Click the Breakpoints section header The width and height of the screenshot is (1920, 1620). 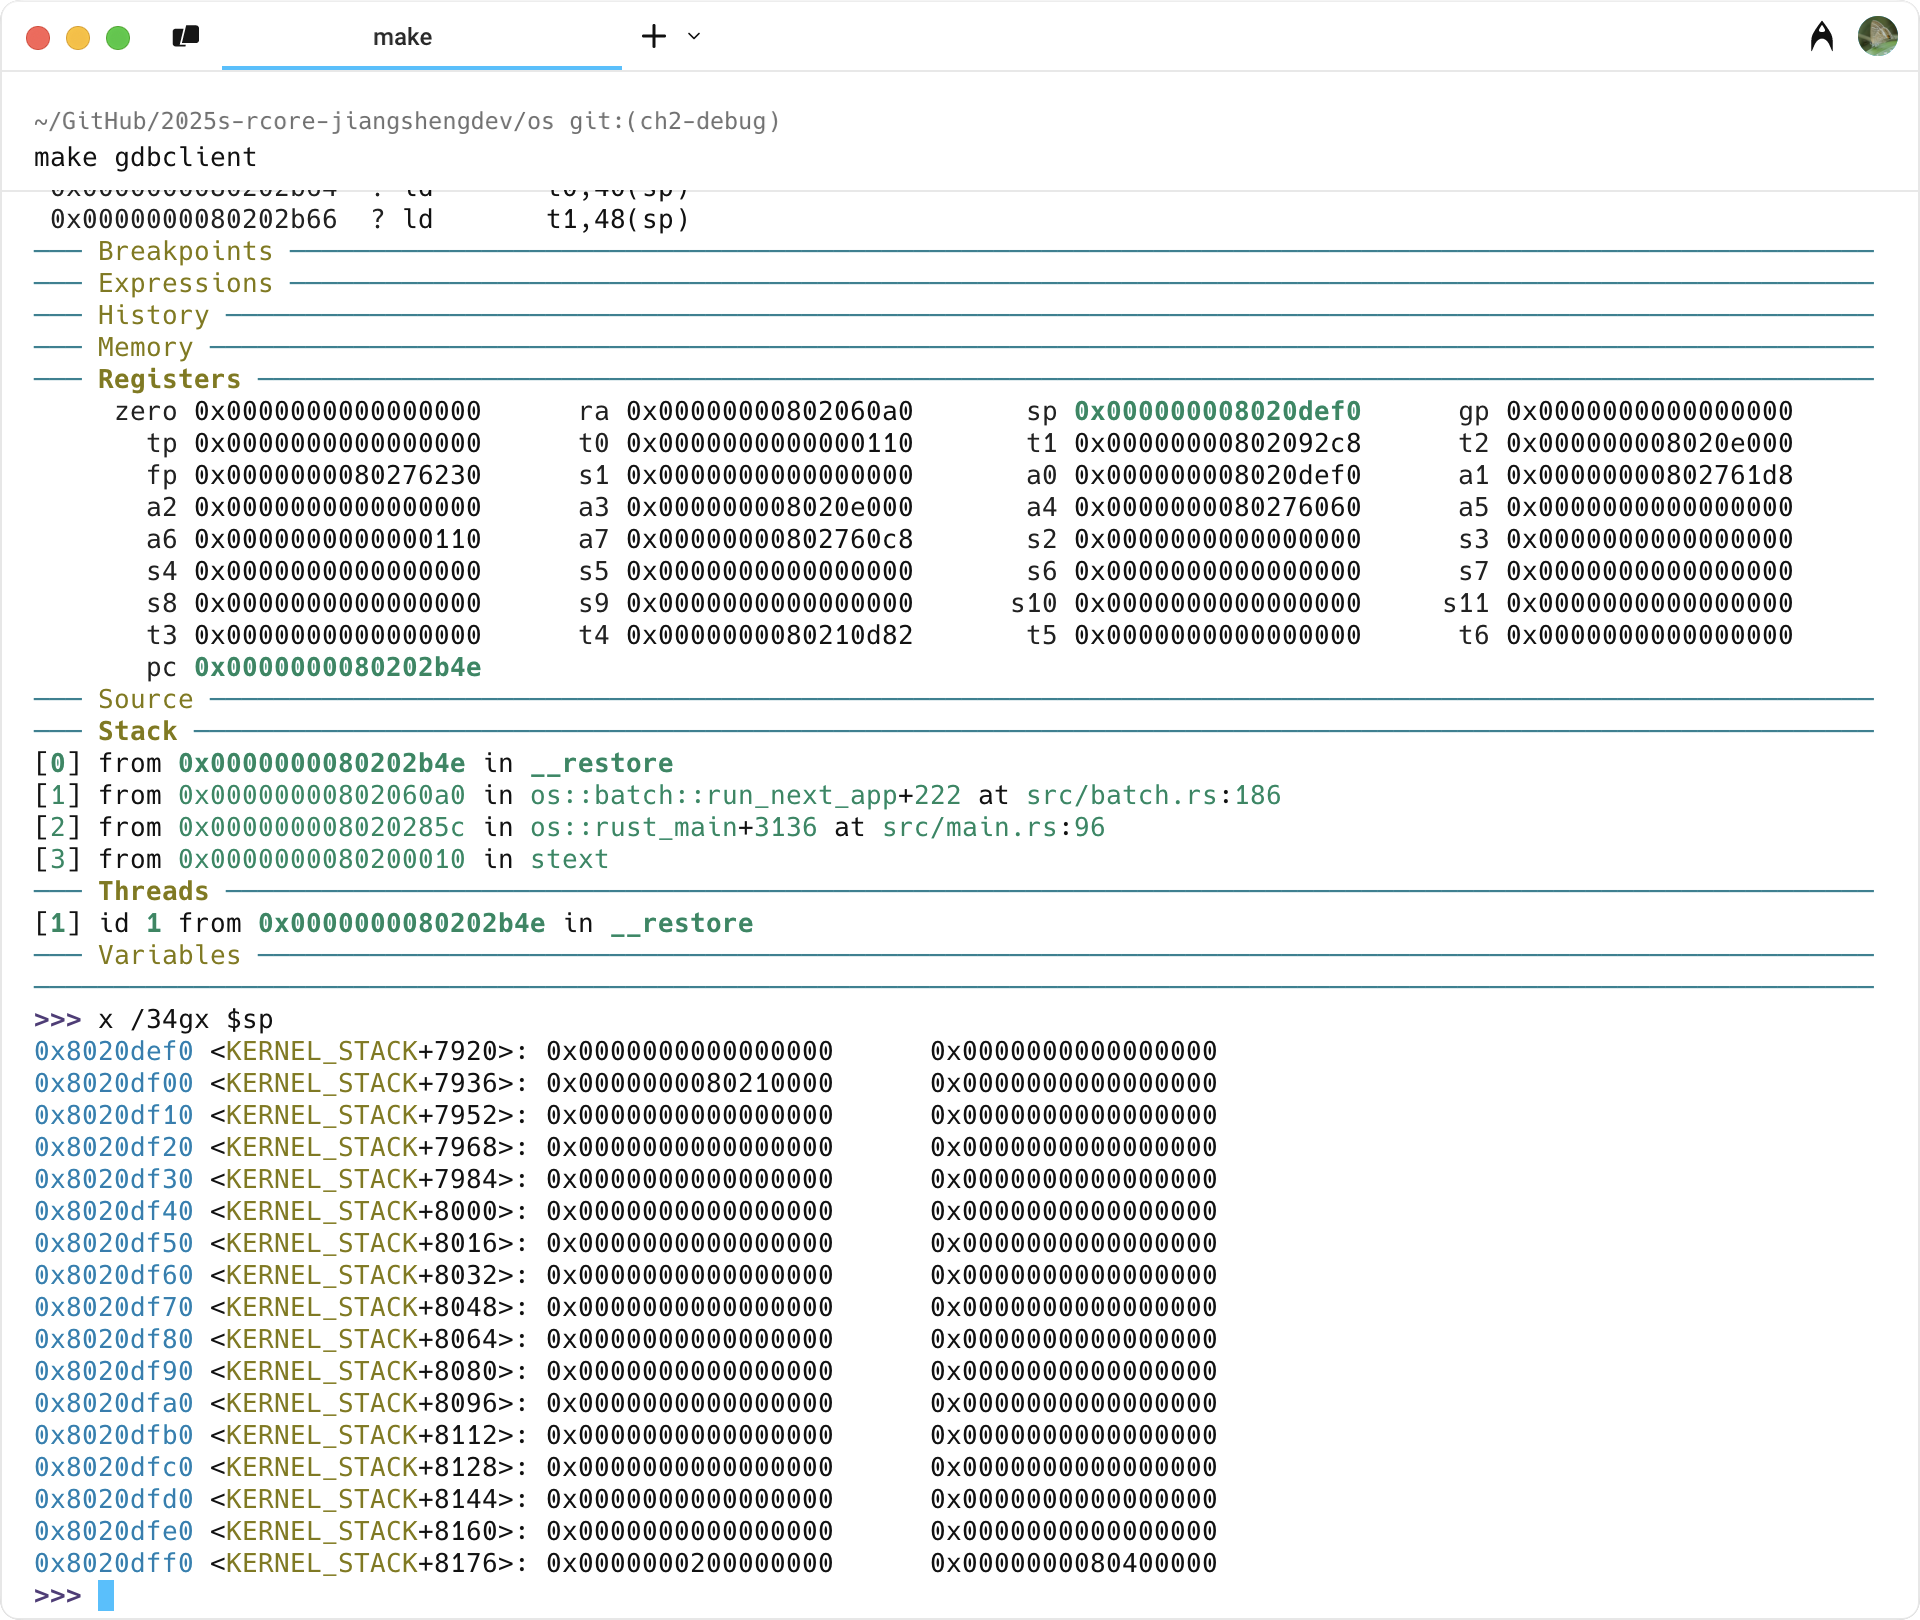(x=185, y=251)
